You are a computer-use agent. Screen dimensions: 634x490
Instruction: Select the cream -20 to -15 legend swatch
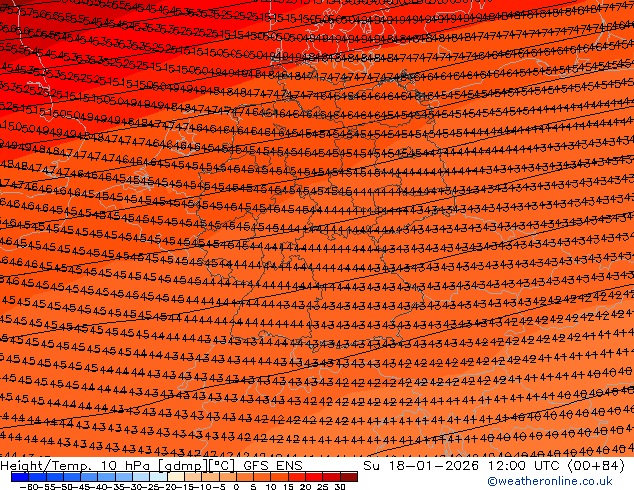tap(176, 477)
